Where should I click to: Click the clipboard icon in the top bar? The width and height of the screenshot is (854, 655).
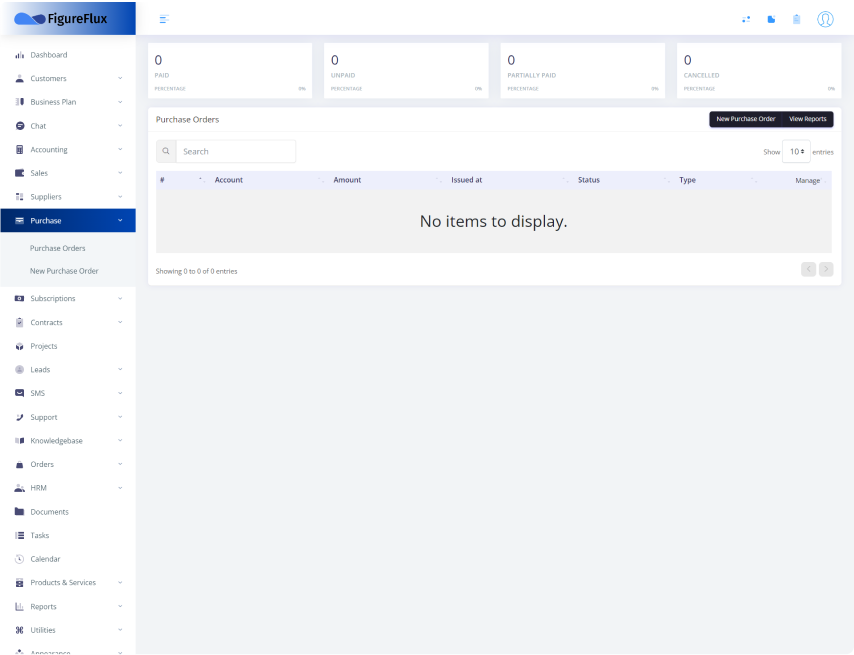796,19
